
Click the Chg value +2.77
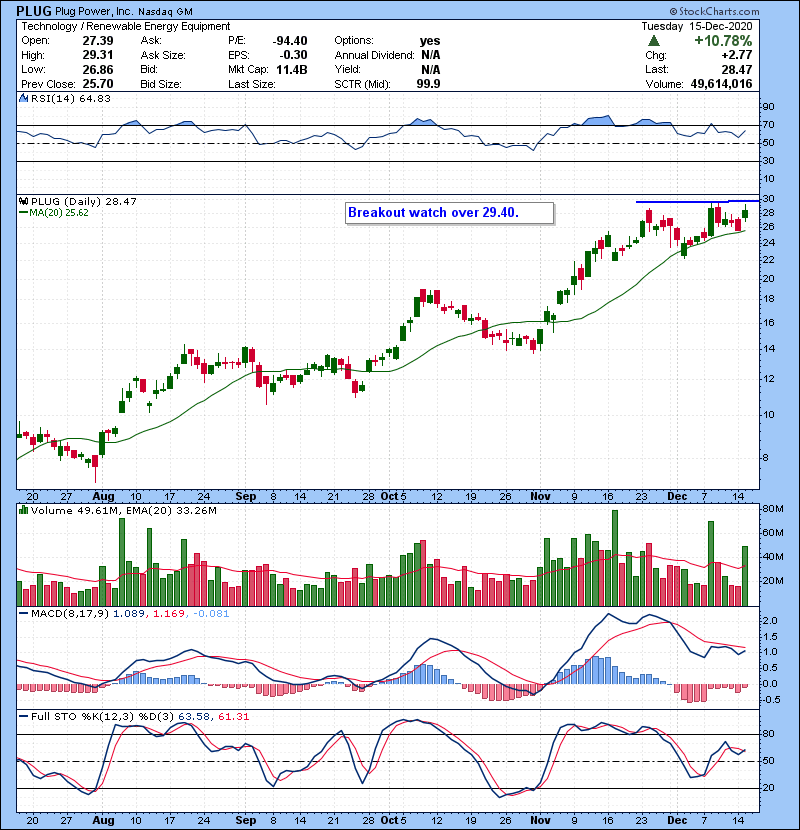click(737, 55)
